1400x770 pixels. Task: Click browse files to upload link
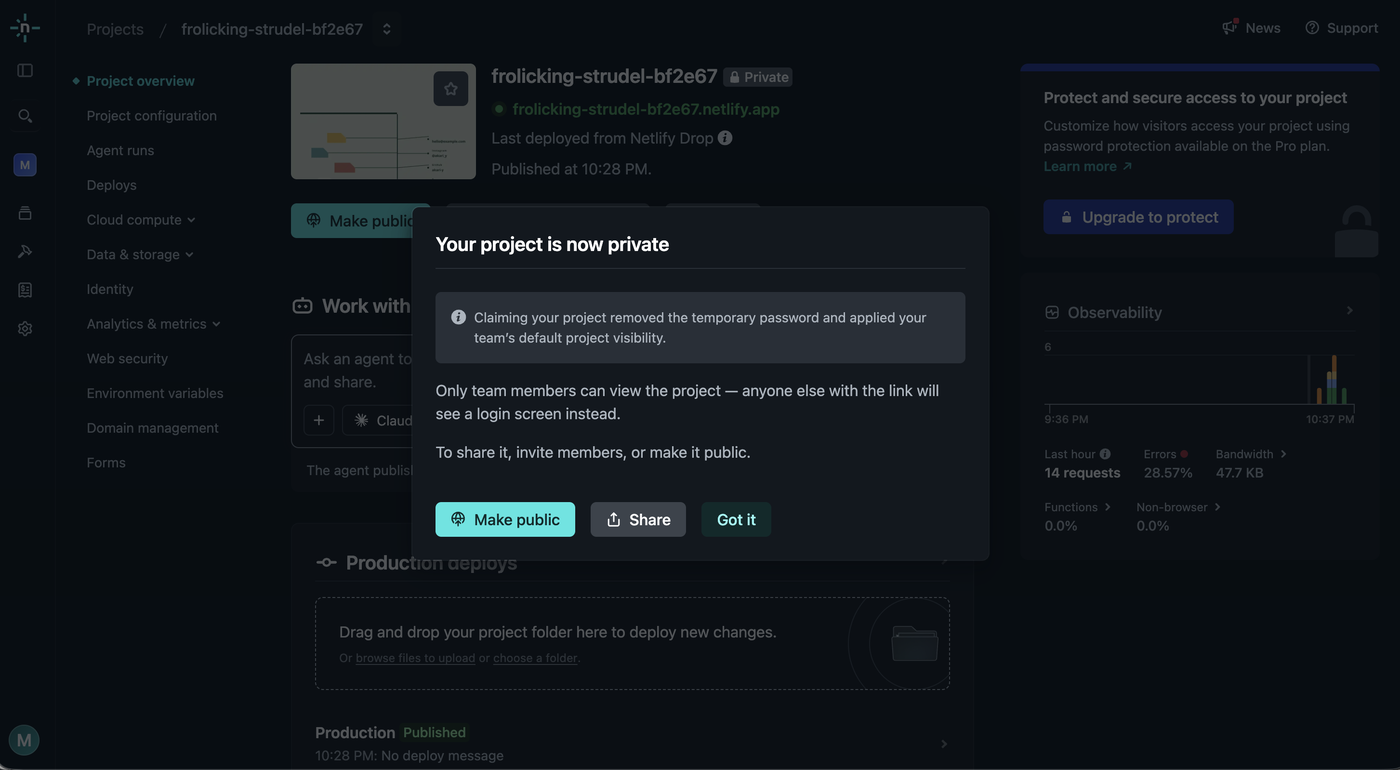[x=415, y=658]
